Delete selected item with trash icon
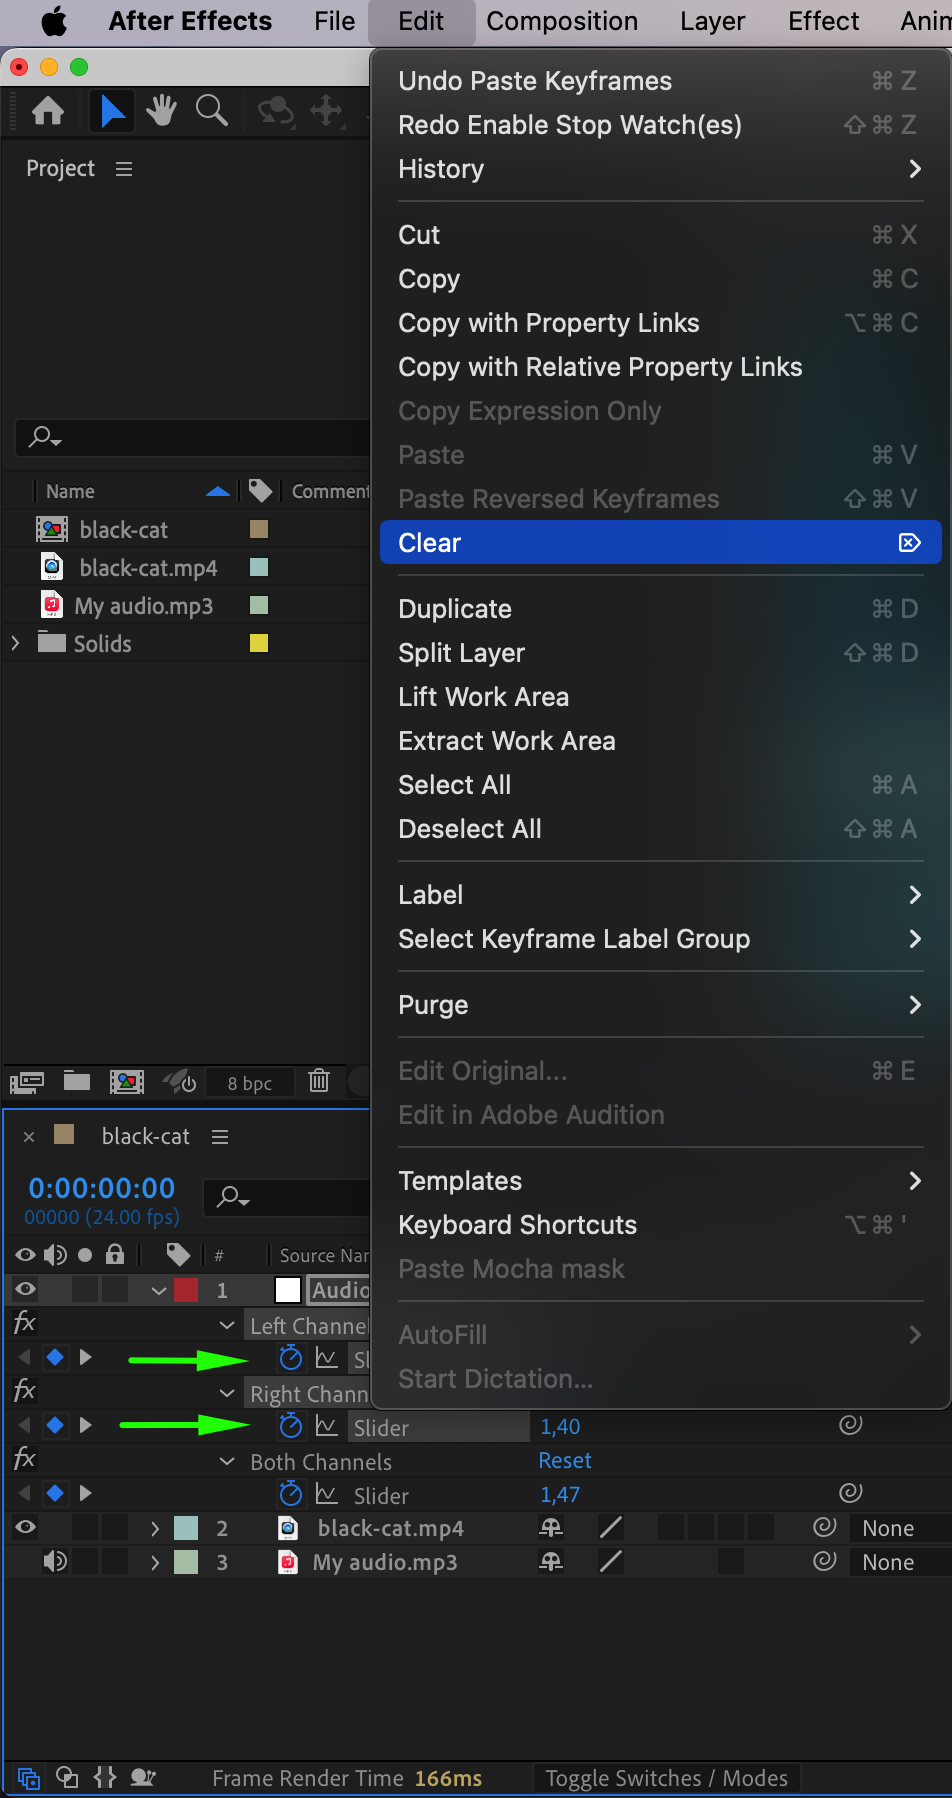952x1798 pixels. pos(319,1081)
